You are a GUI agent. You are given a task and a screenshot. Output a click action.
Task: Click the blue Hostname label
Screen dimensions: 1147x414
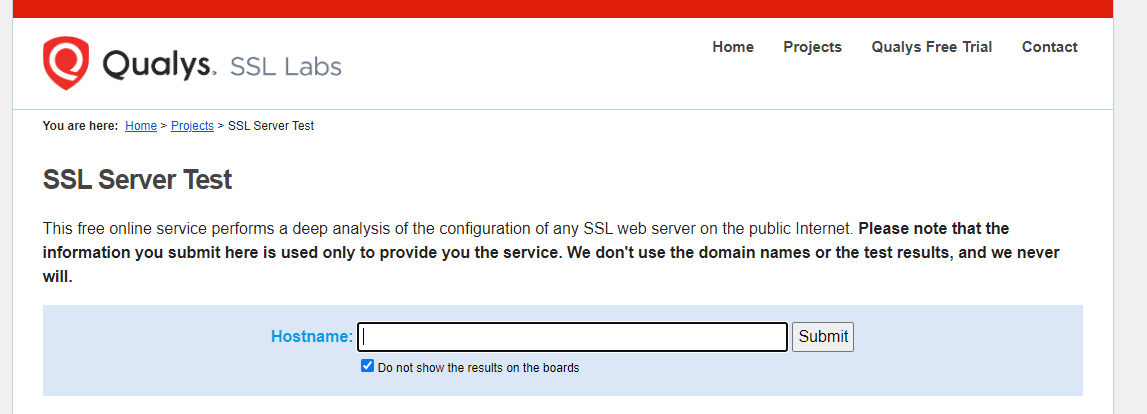point(311,337)
